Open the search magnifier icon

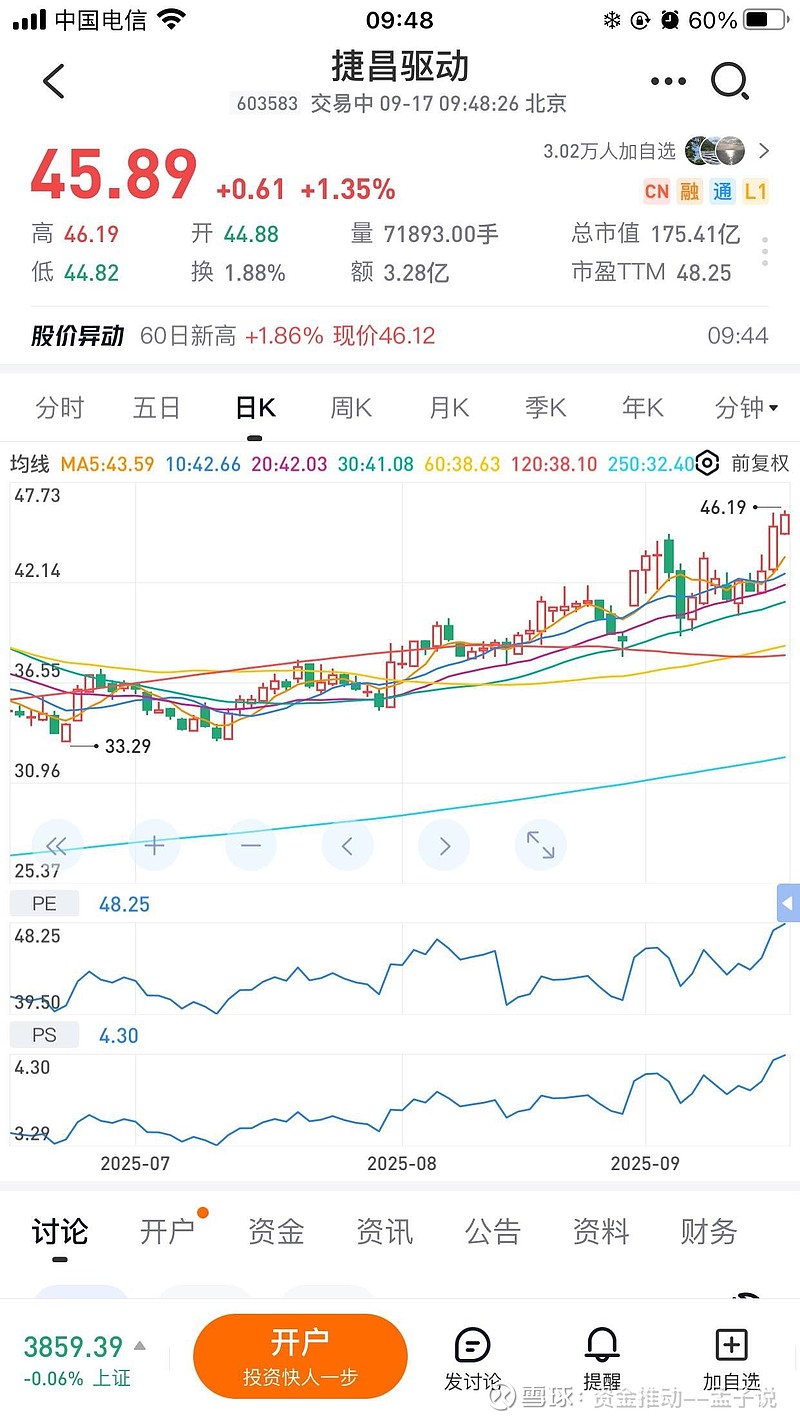pos(730,81)
